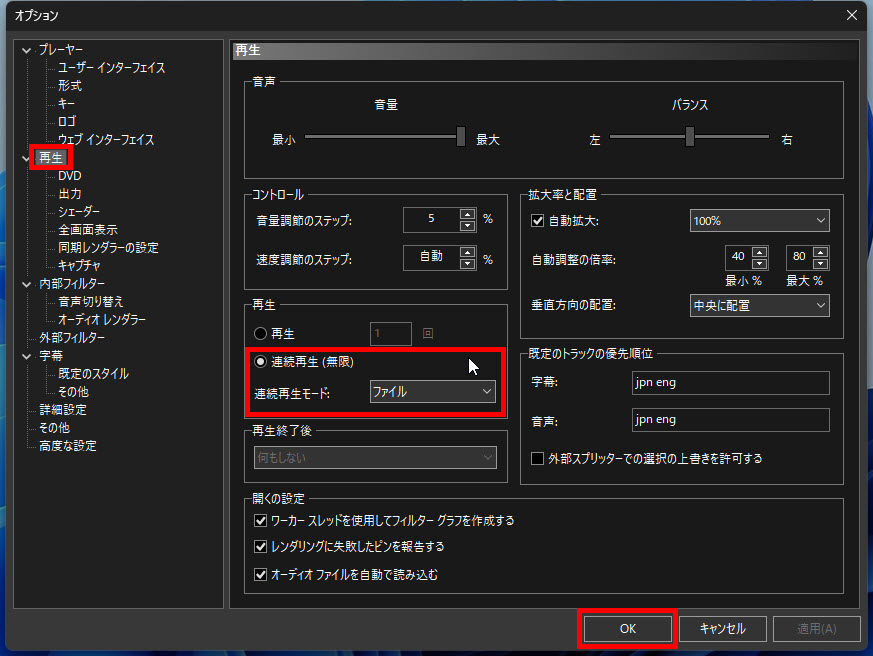The image size is (873, 656).
Task: Open the 連続再生モード dropdown
Action: coord(432,392)
